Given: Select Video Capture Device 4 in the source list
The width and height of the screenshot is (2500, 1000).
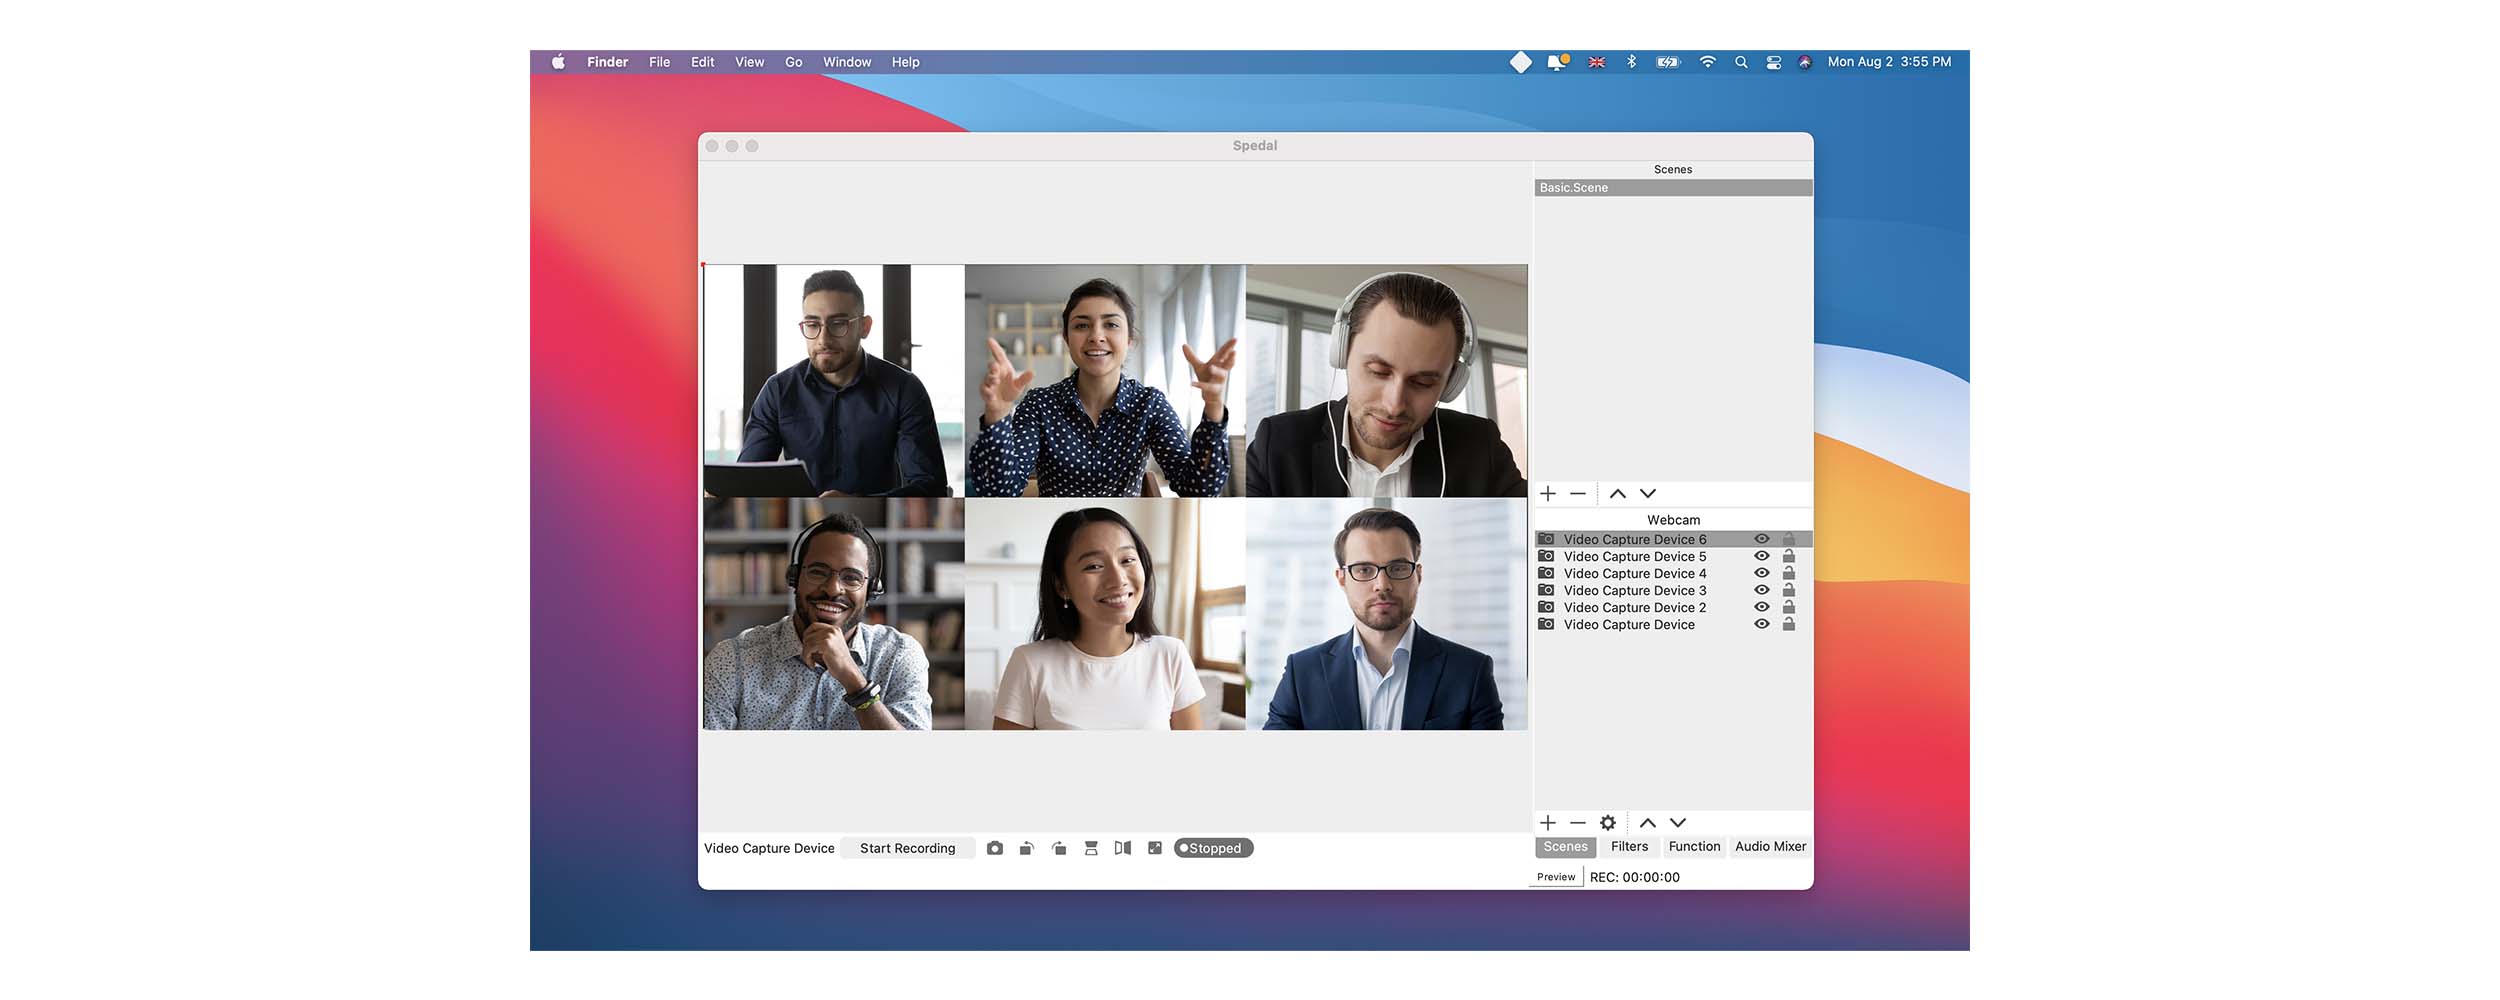Looking at the screenshot, I should click(x=1634, y=574).
